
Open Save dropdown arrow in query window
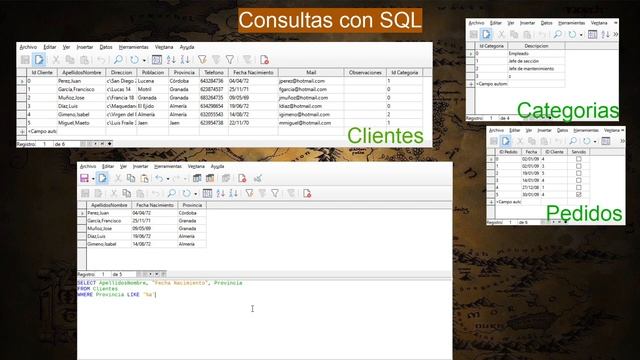93,179
